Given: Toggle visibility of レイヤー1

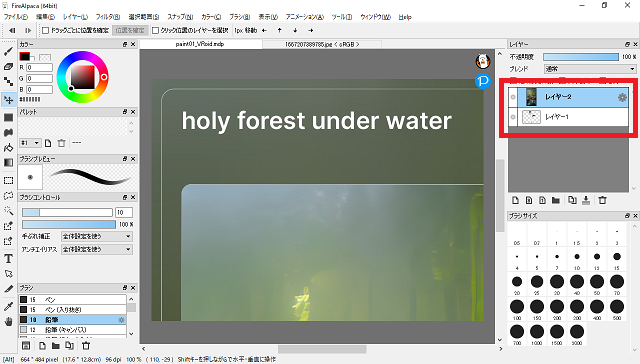Looking at the screenshot, I should 513,117.
